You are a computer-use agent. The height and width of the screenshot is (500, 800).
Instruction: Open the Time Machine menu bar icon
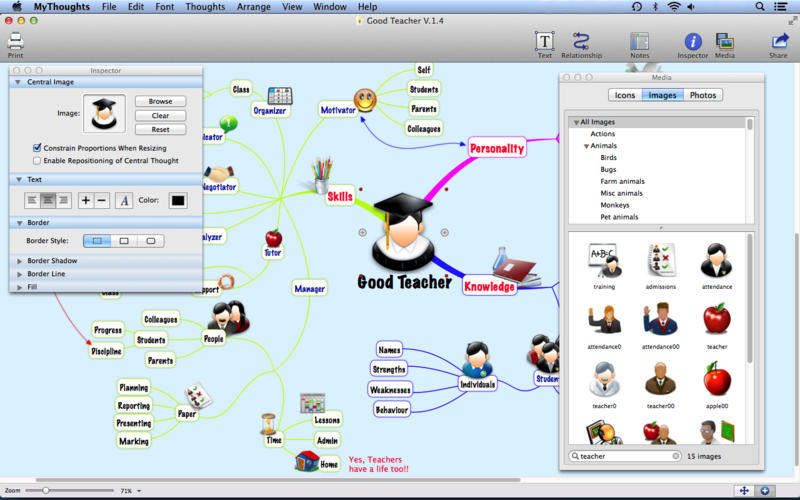(x=636, y=7)
